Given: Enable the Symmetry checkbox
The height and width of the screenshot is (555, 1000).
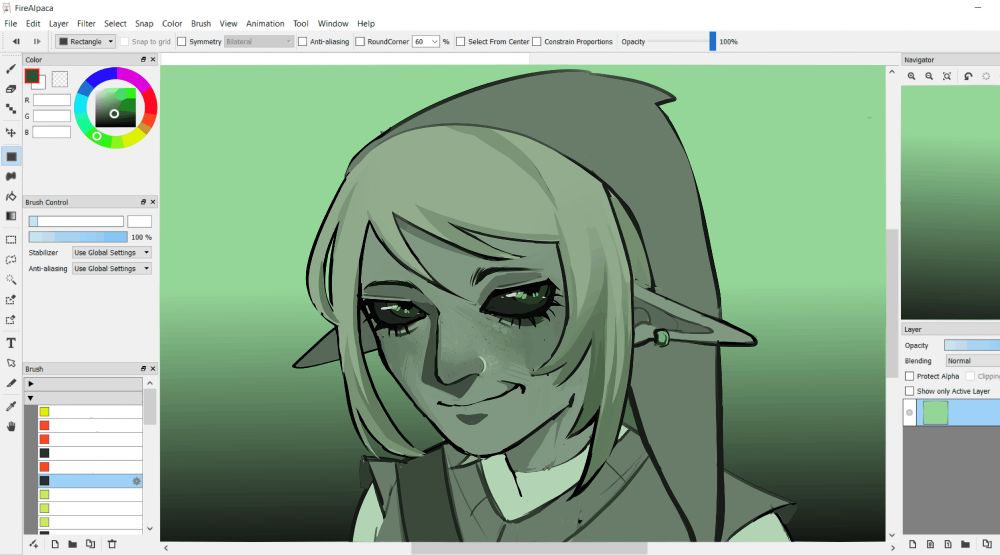Looking at the screenshot, I should [182, 41].
